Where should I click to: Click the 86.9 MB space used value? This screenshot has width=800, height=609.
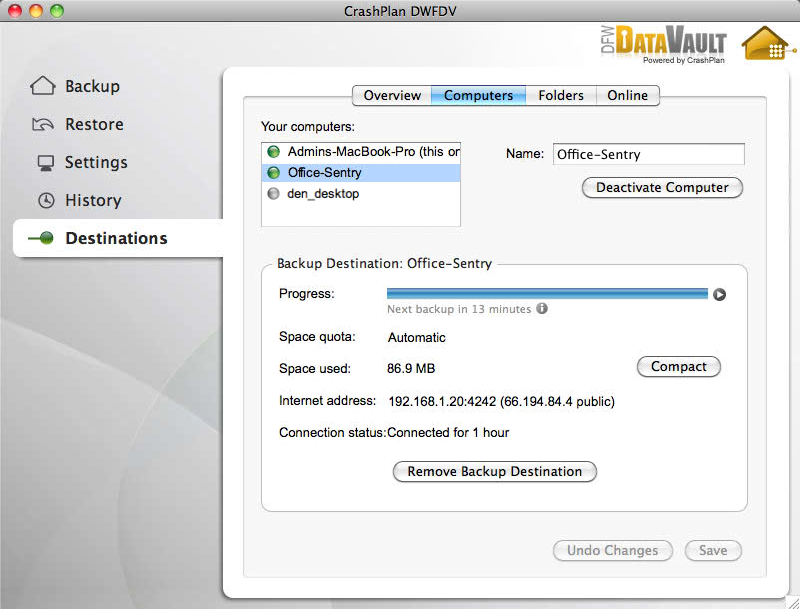click(411, 368)
